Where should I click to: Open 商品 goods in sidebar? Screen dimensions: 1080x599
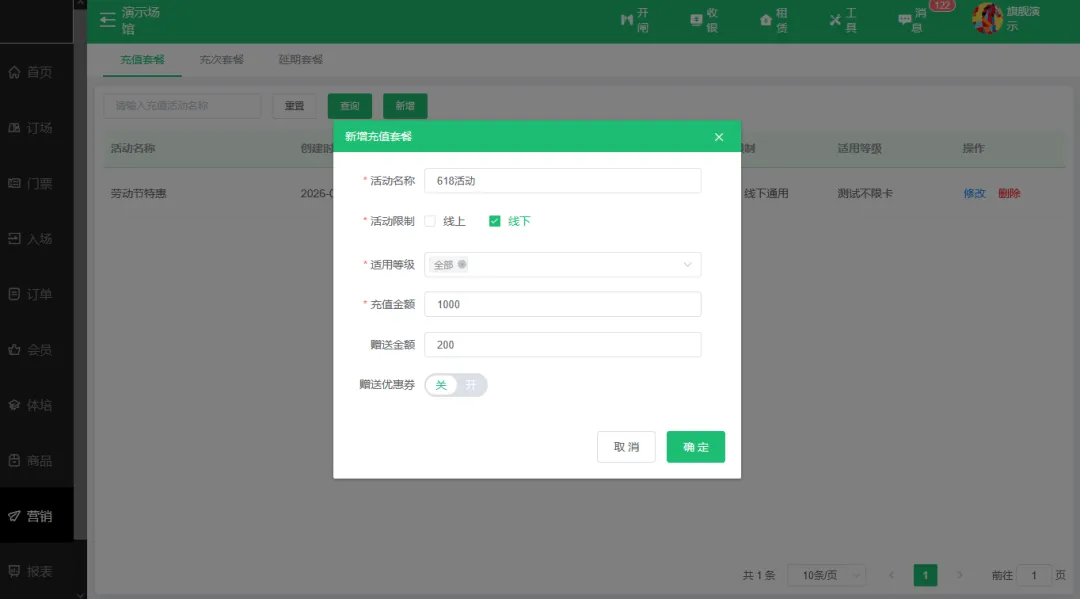(x=31, y=461)
